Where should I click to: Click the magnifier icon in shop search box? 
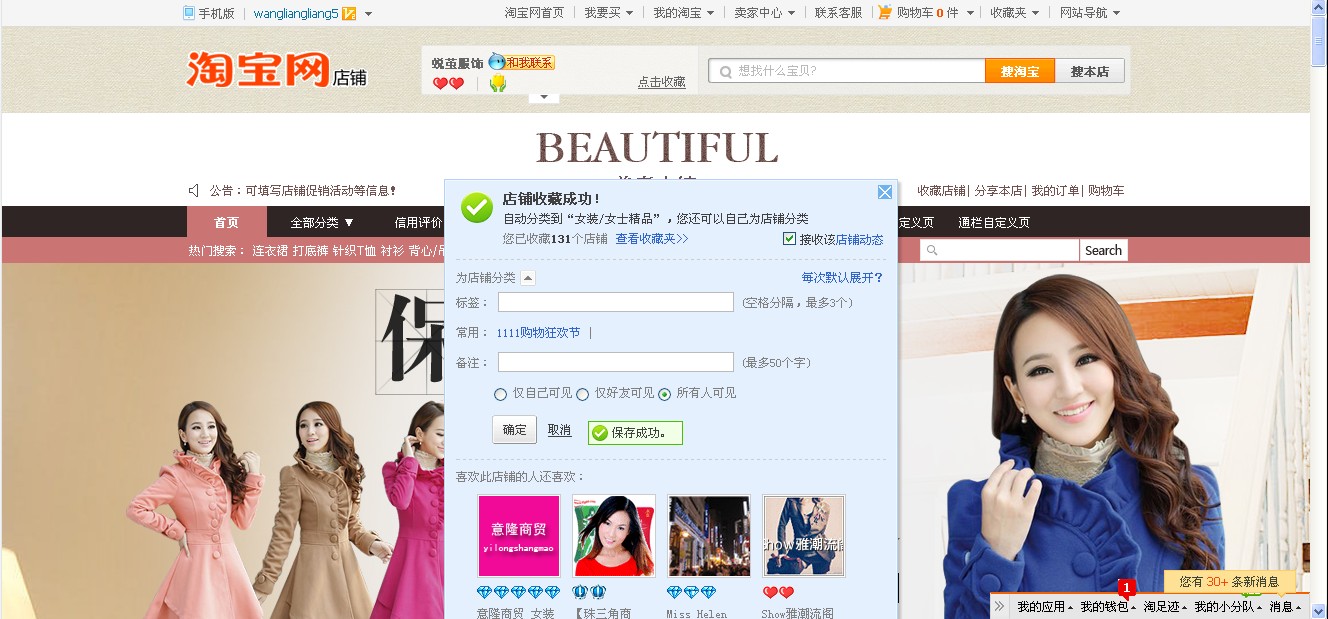931,250
